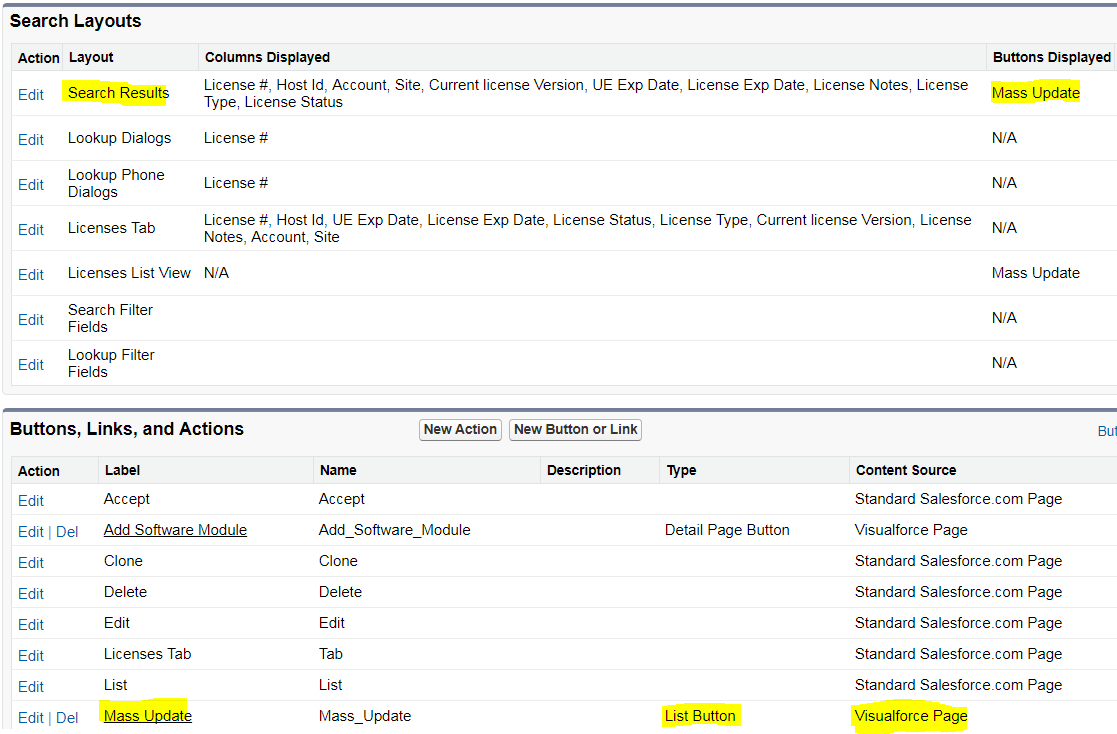Screen dimensions: 1117x734
Task: Edit the Licenses Tab action row
Action: pyautogui.click(x=31, y=656)
